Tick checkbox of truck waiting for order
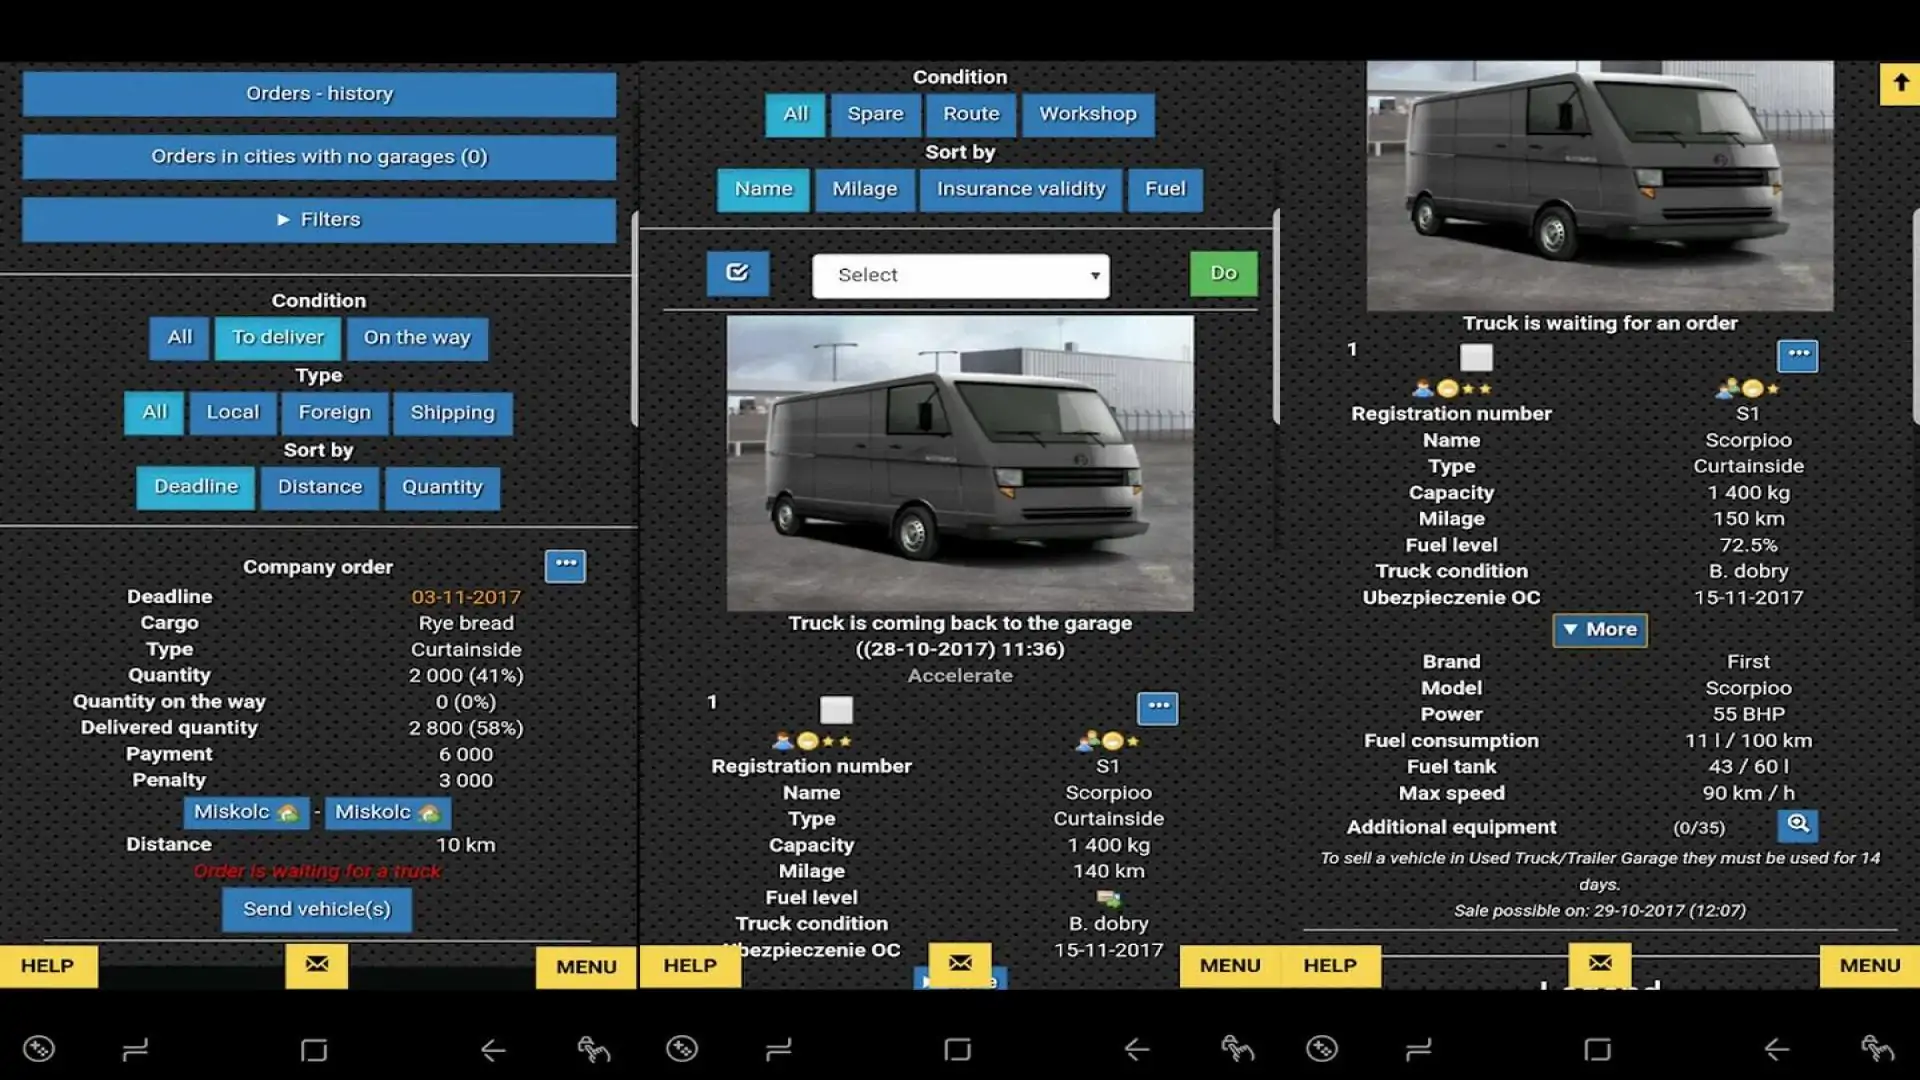This screenshot has height=1080, width=1920. (x=1476, y=357)
